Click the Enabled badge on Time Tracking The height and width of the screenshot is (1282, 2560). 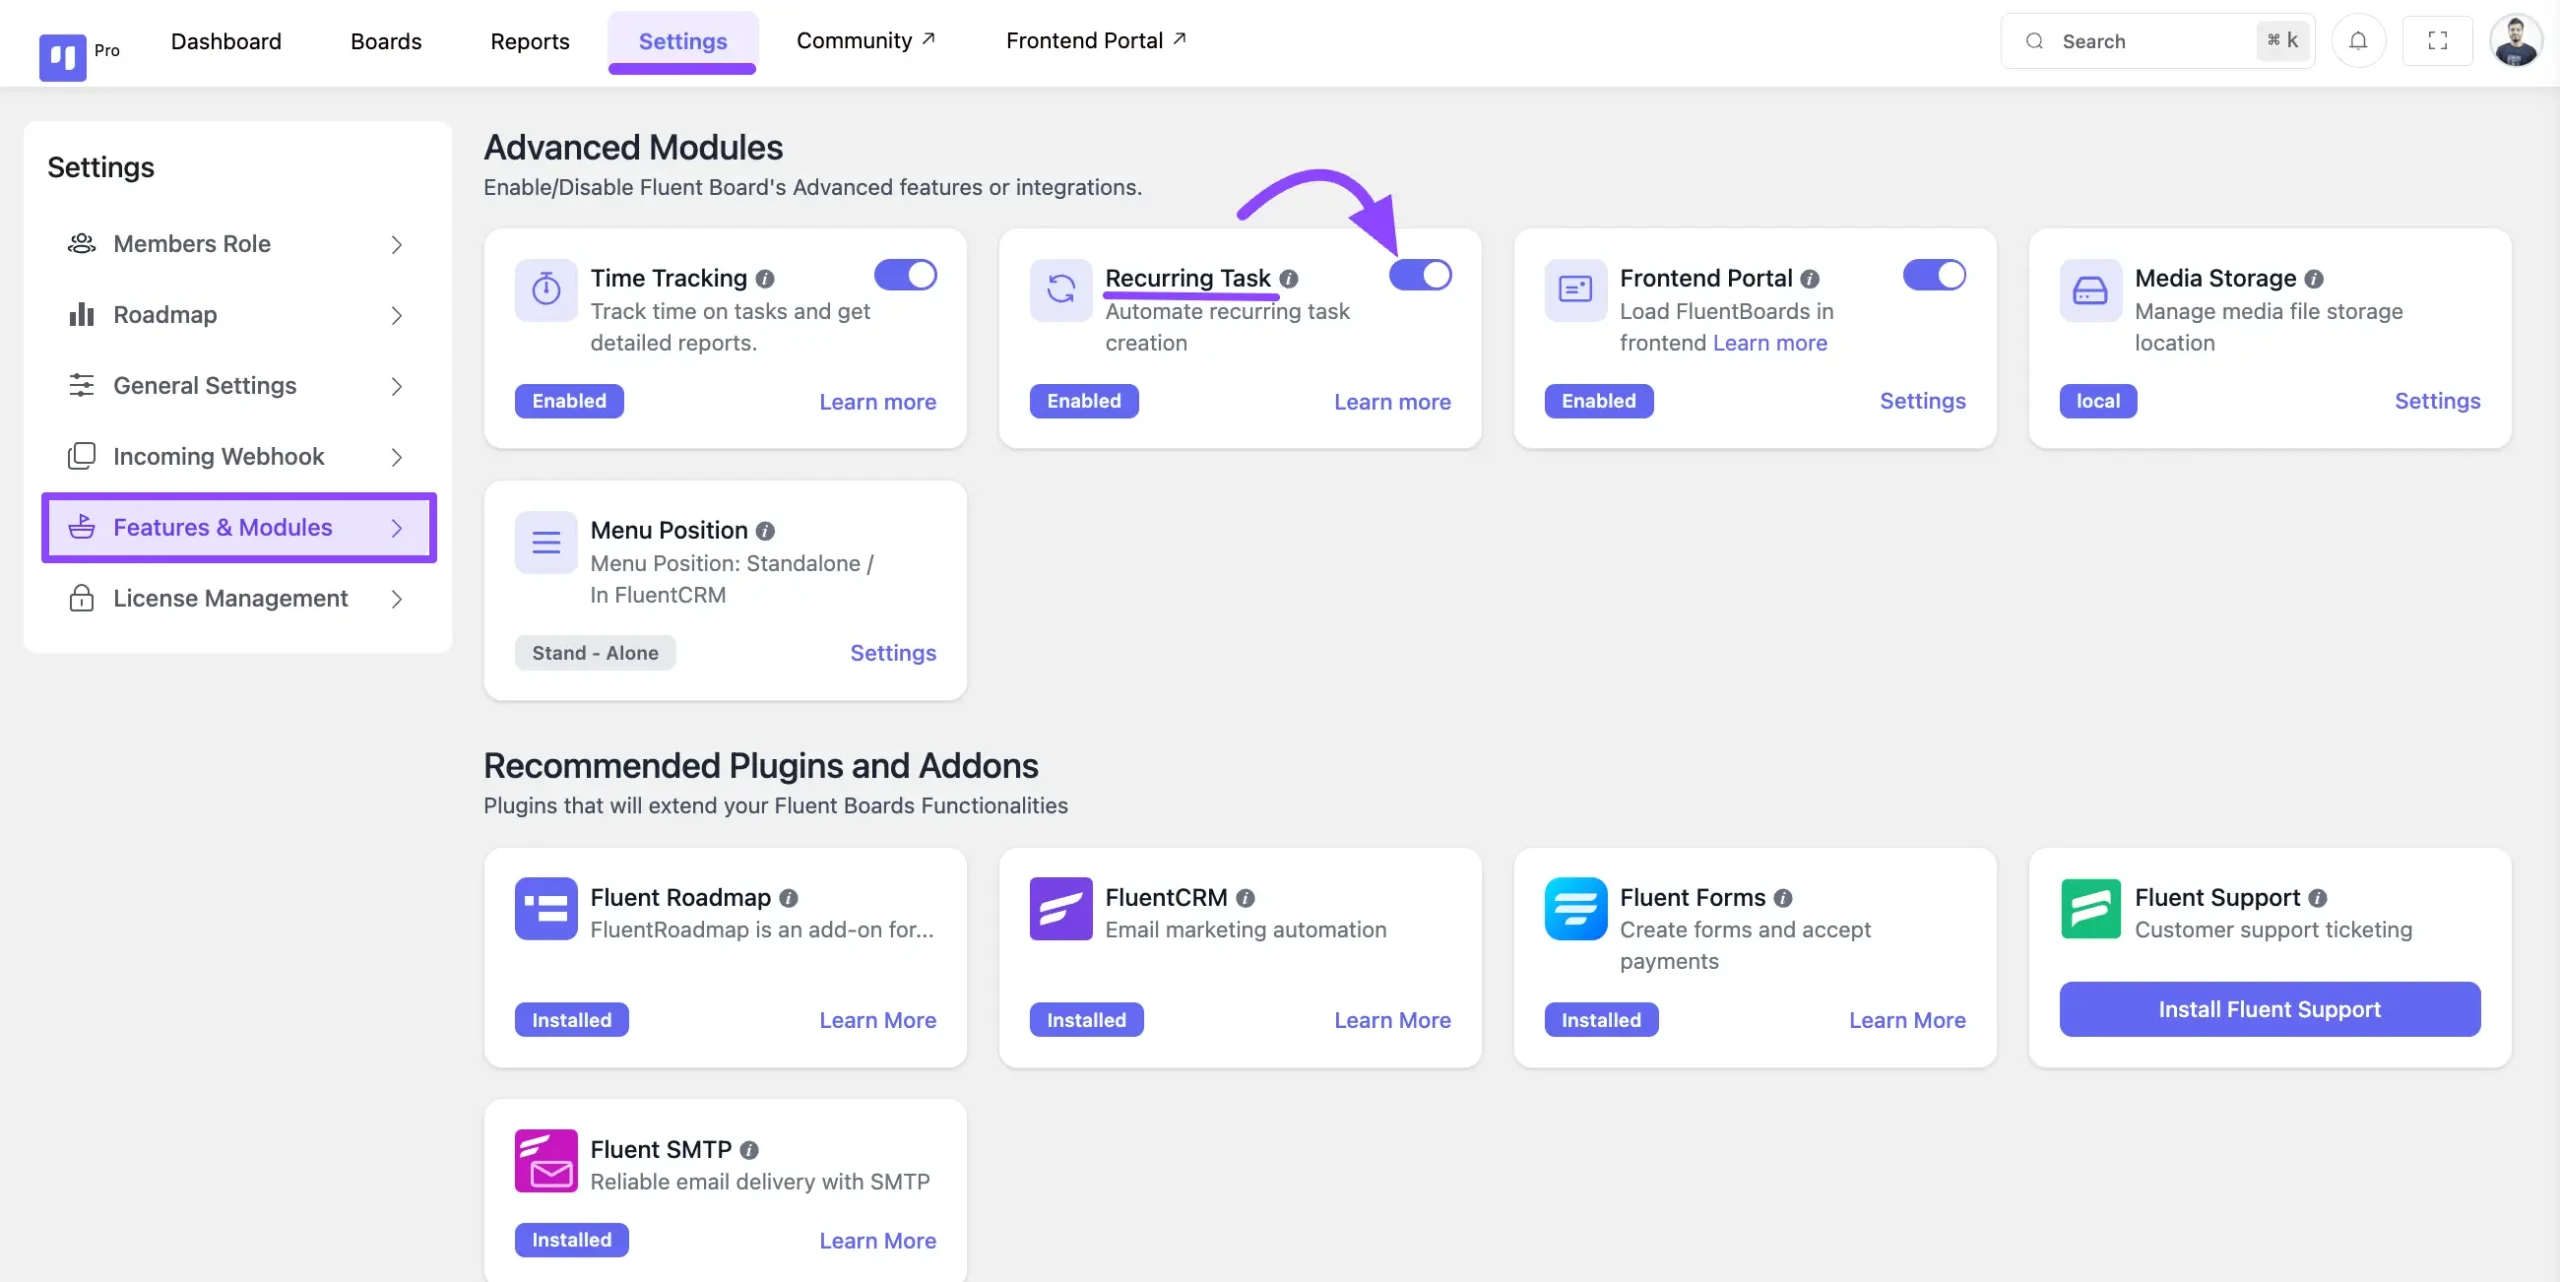point(569,401)
